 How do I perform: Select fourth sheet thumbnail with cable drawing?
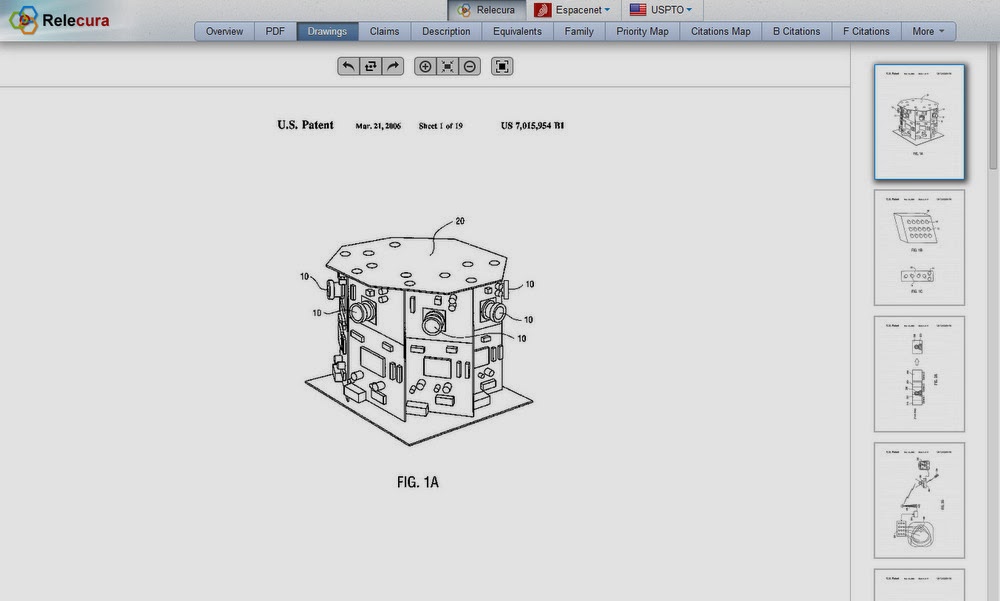coord(919,500)
